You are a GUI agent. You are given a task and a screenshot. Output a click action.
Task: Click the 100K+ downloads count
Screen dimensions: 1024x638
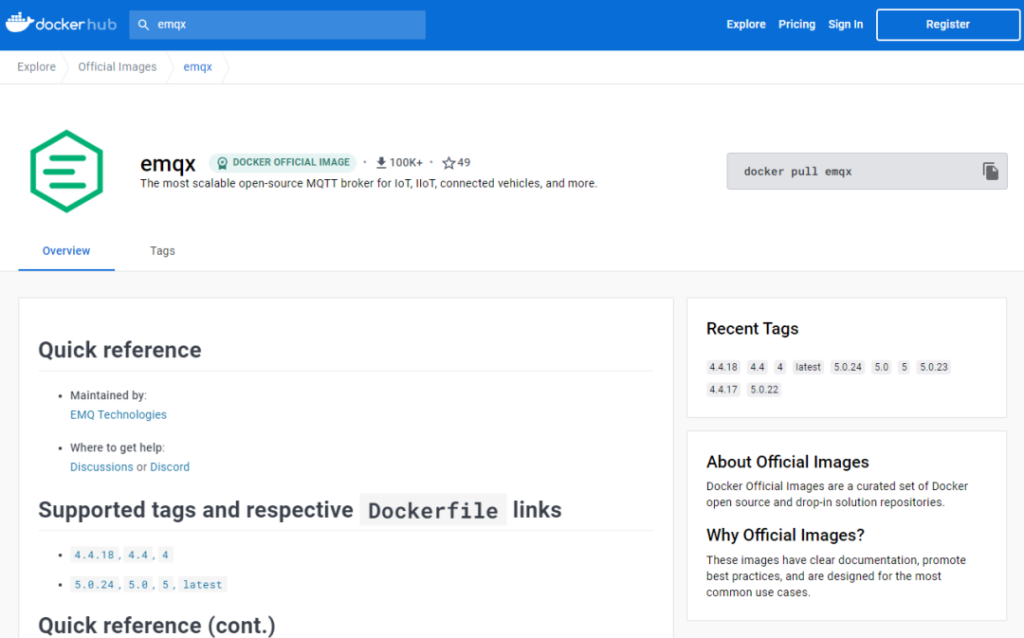(406, 163)
